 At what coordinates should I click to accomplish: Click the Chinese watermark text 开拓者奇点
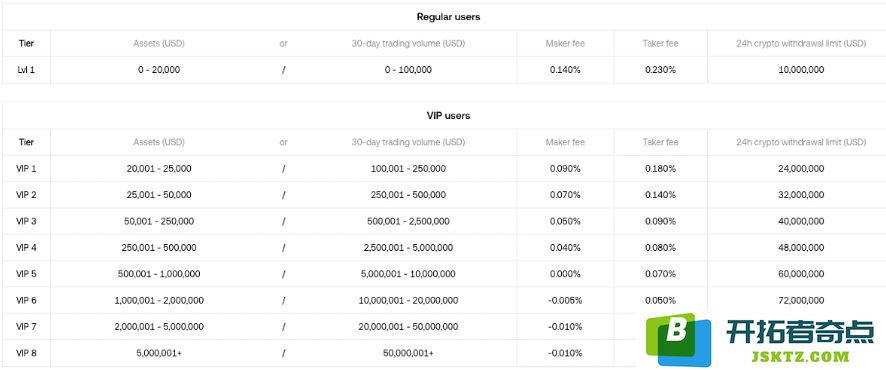pyautogui.click(x=800, y=332)
